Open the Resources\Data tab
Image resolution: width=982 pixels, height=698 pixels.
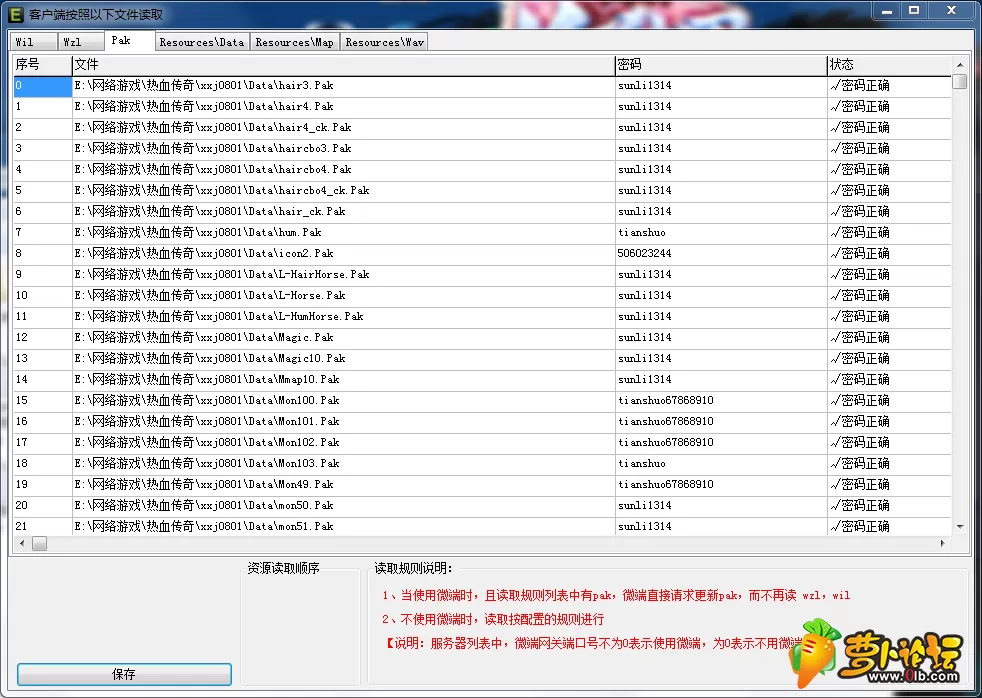coord(202,42)
